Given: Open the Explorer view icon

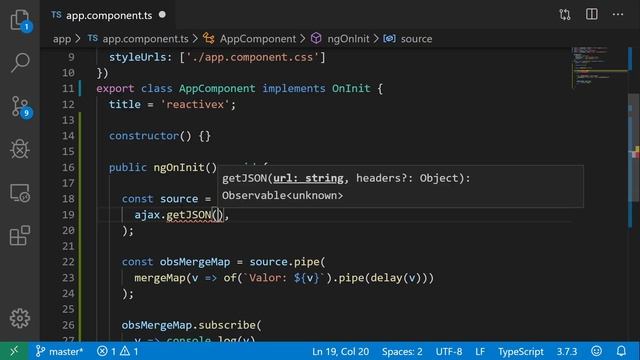Looking at the screenshot, I should tap(20, 19).
